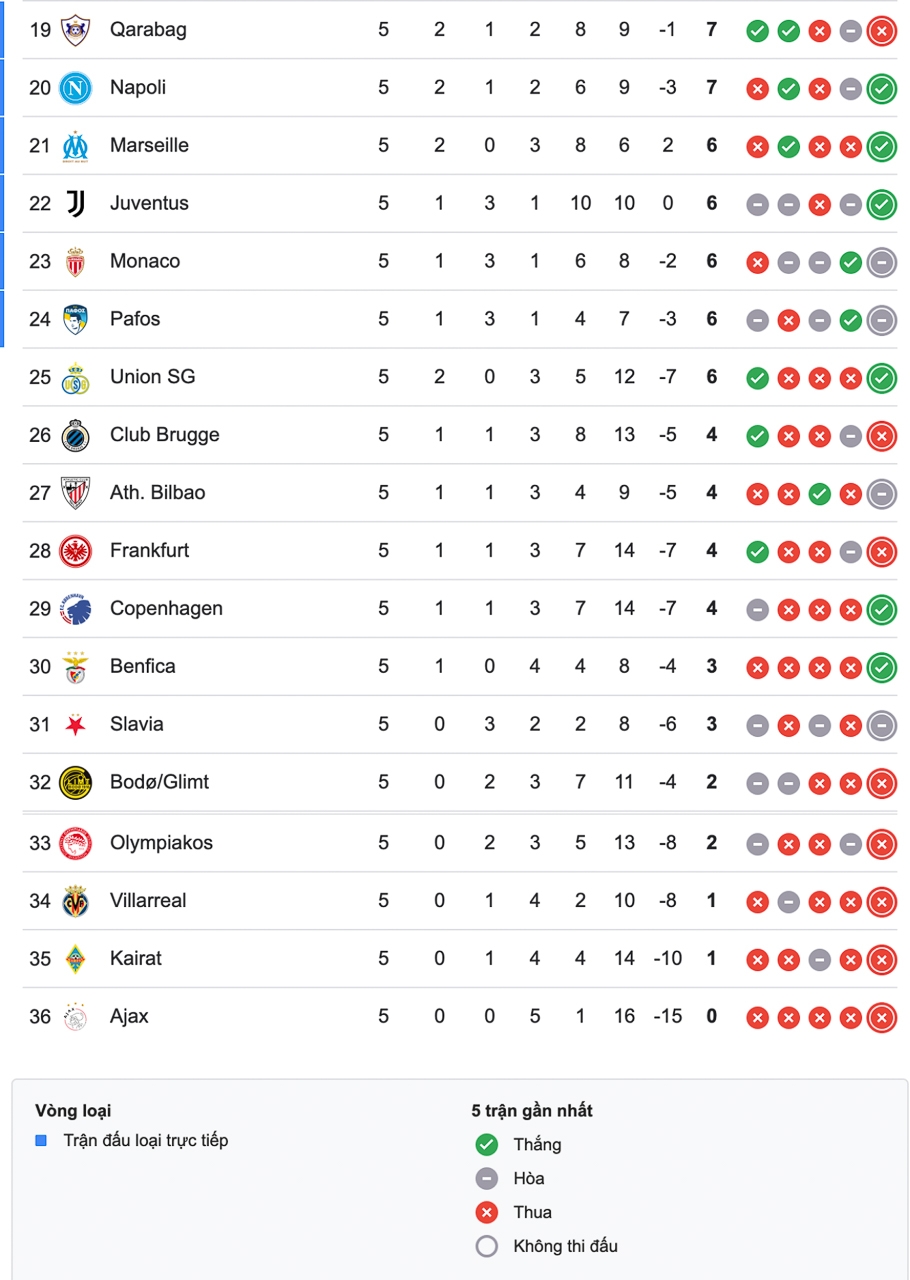Image resolution: width=910 pixels, height=1280 pixels.
Task: Click the Bodø/Glimt yellow logo
Action: coord(75,782)
